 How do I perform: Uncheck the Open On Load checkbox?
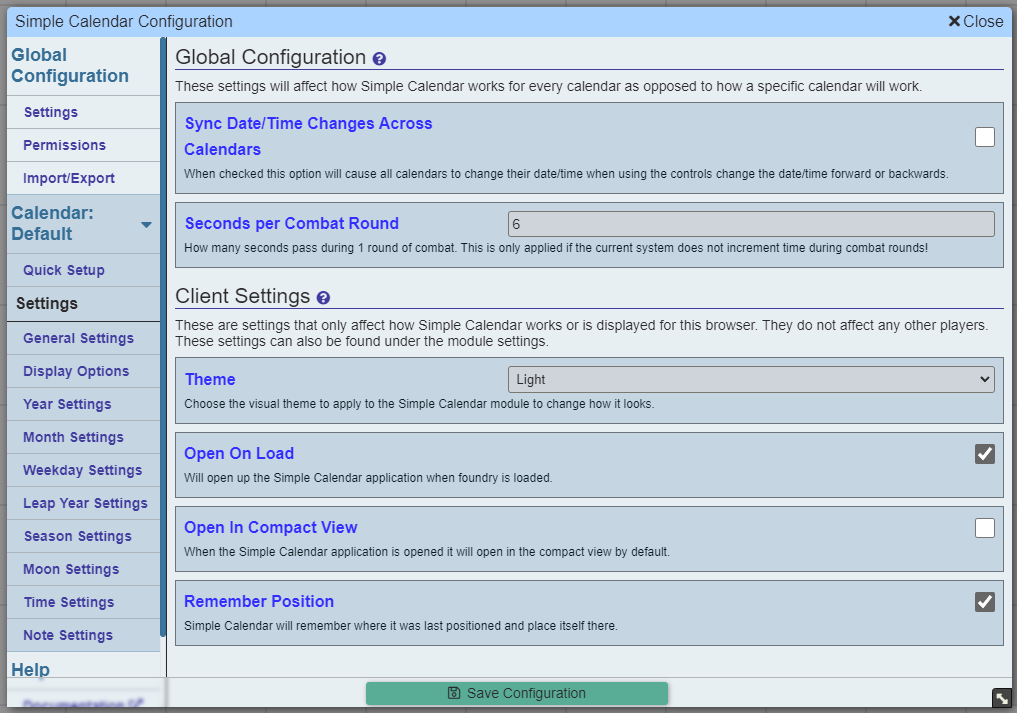click(x=985, y=453)
